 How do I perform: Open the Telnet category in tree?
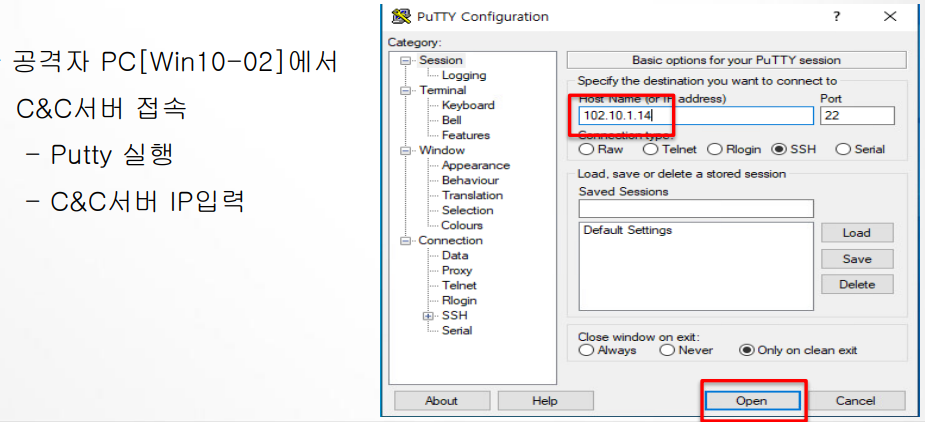tap(459, 286)
